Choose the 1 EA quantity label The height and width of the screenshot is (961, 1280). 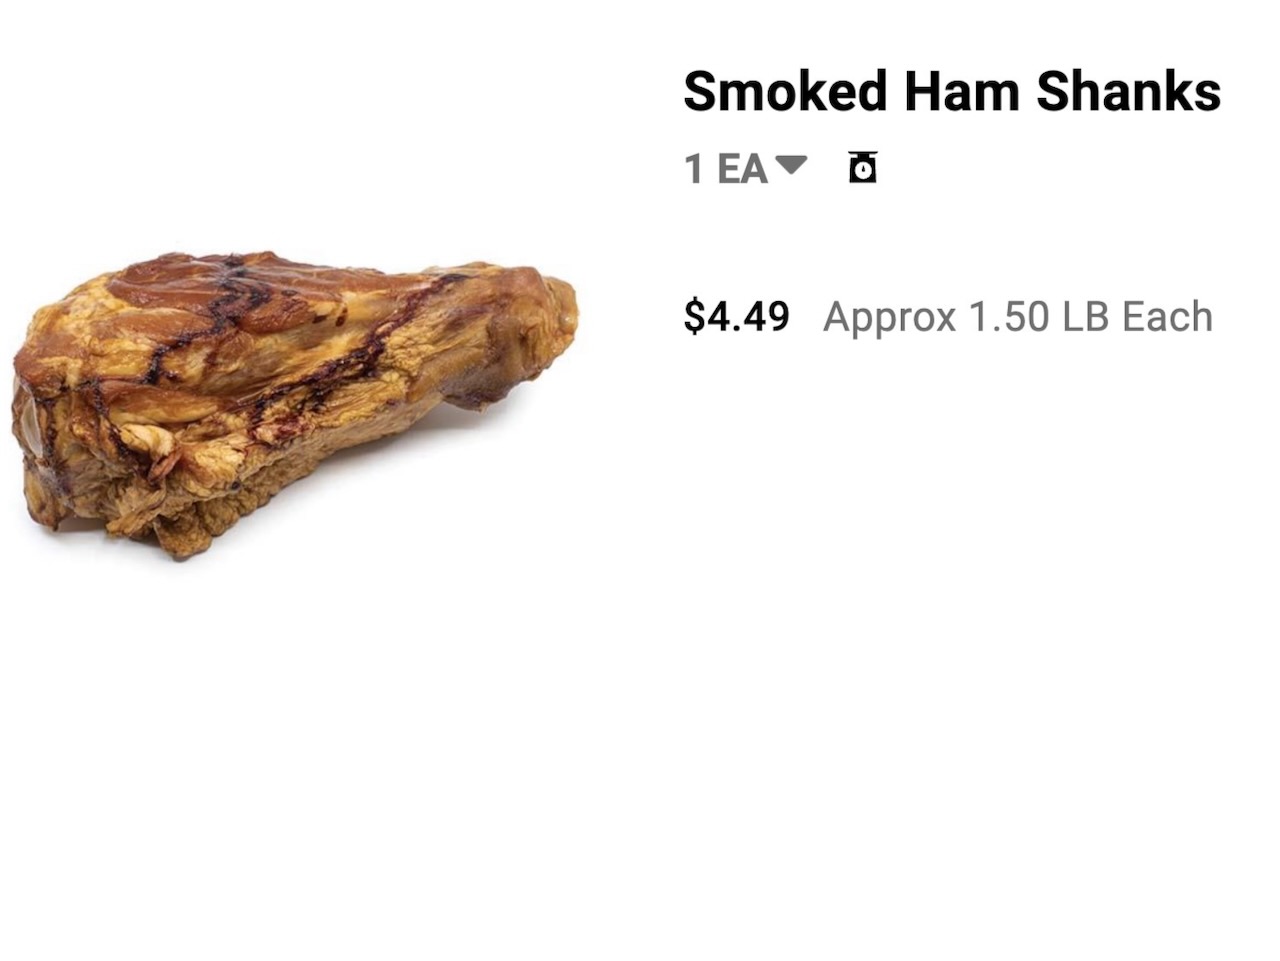coord(726,169)
